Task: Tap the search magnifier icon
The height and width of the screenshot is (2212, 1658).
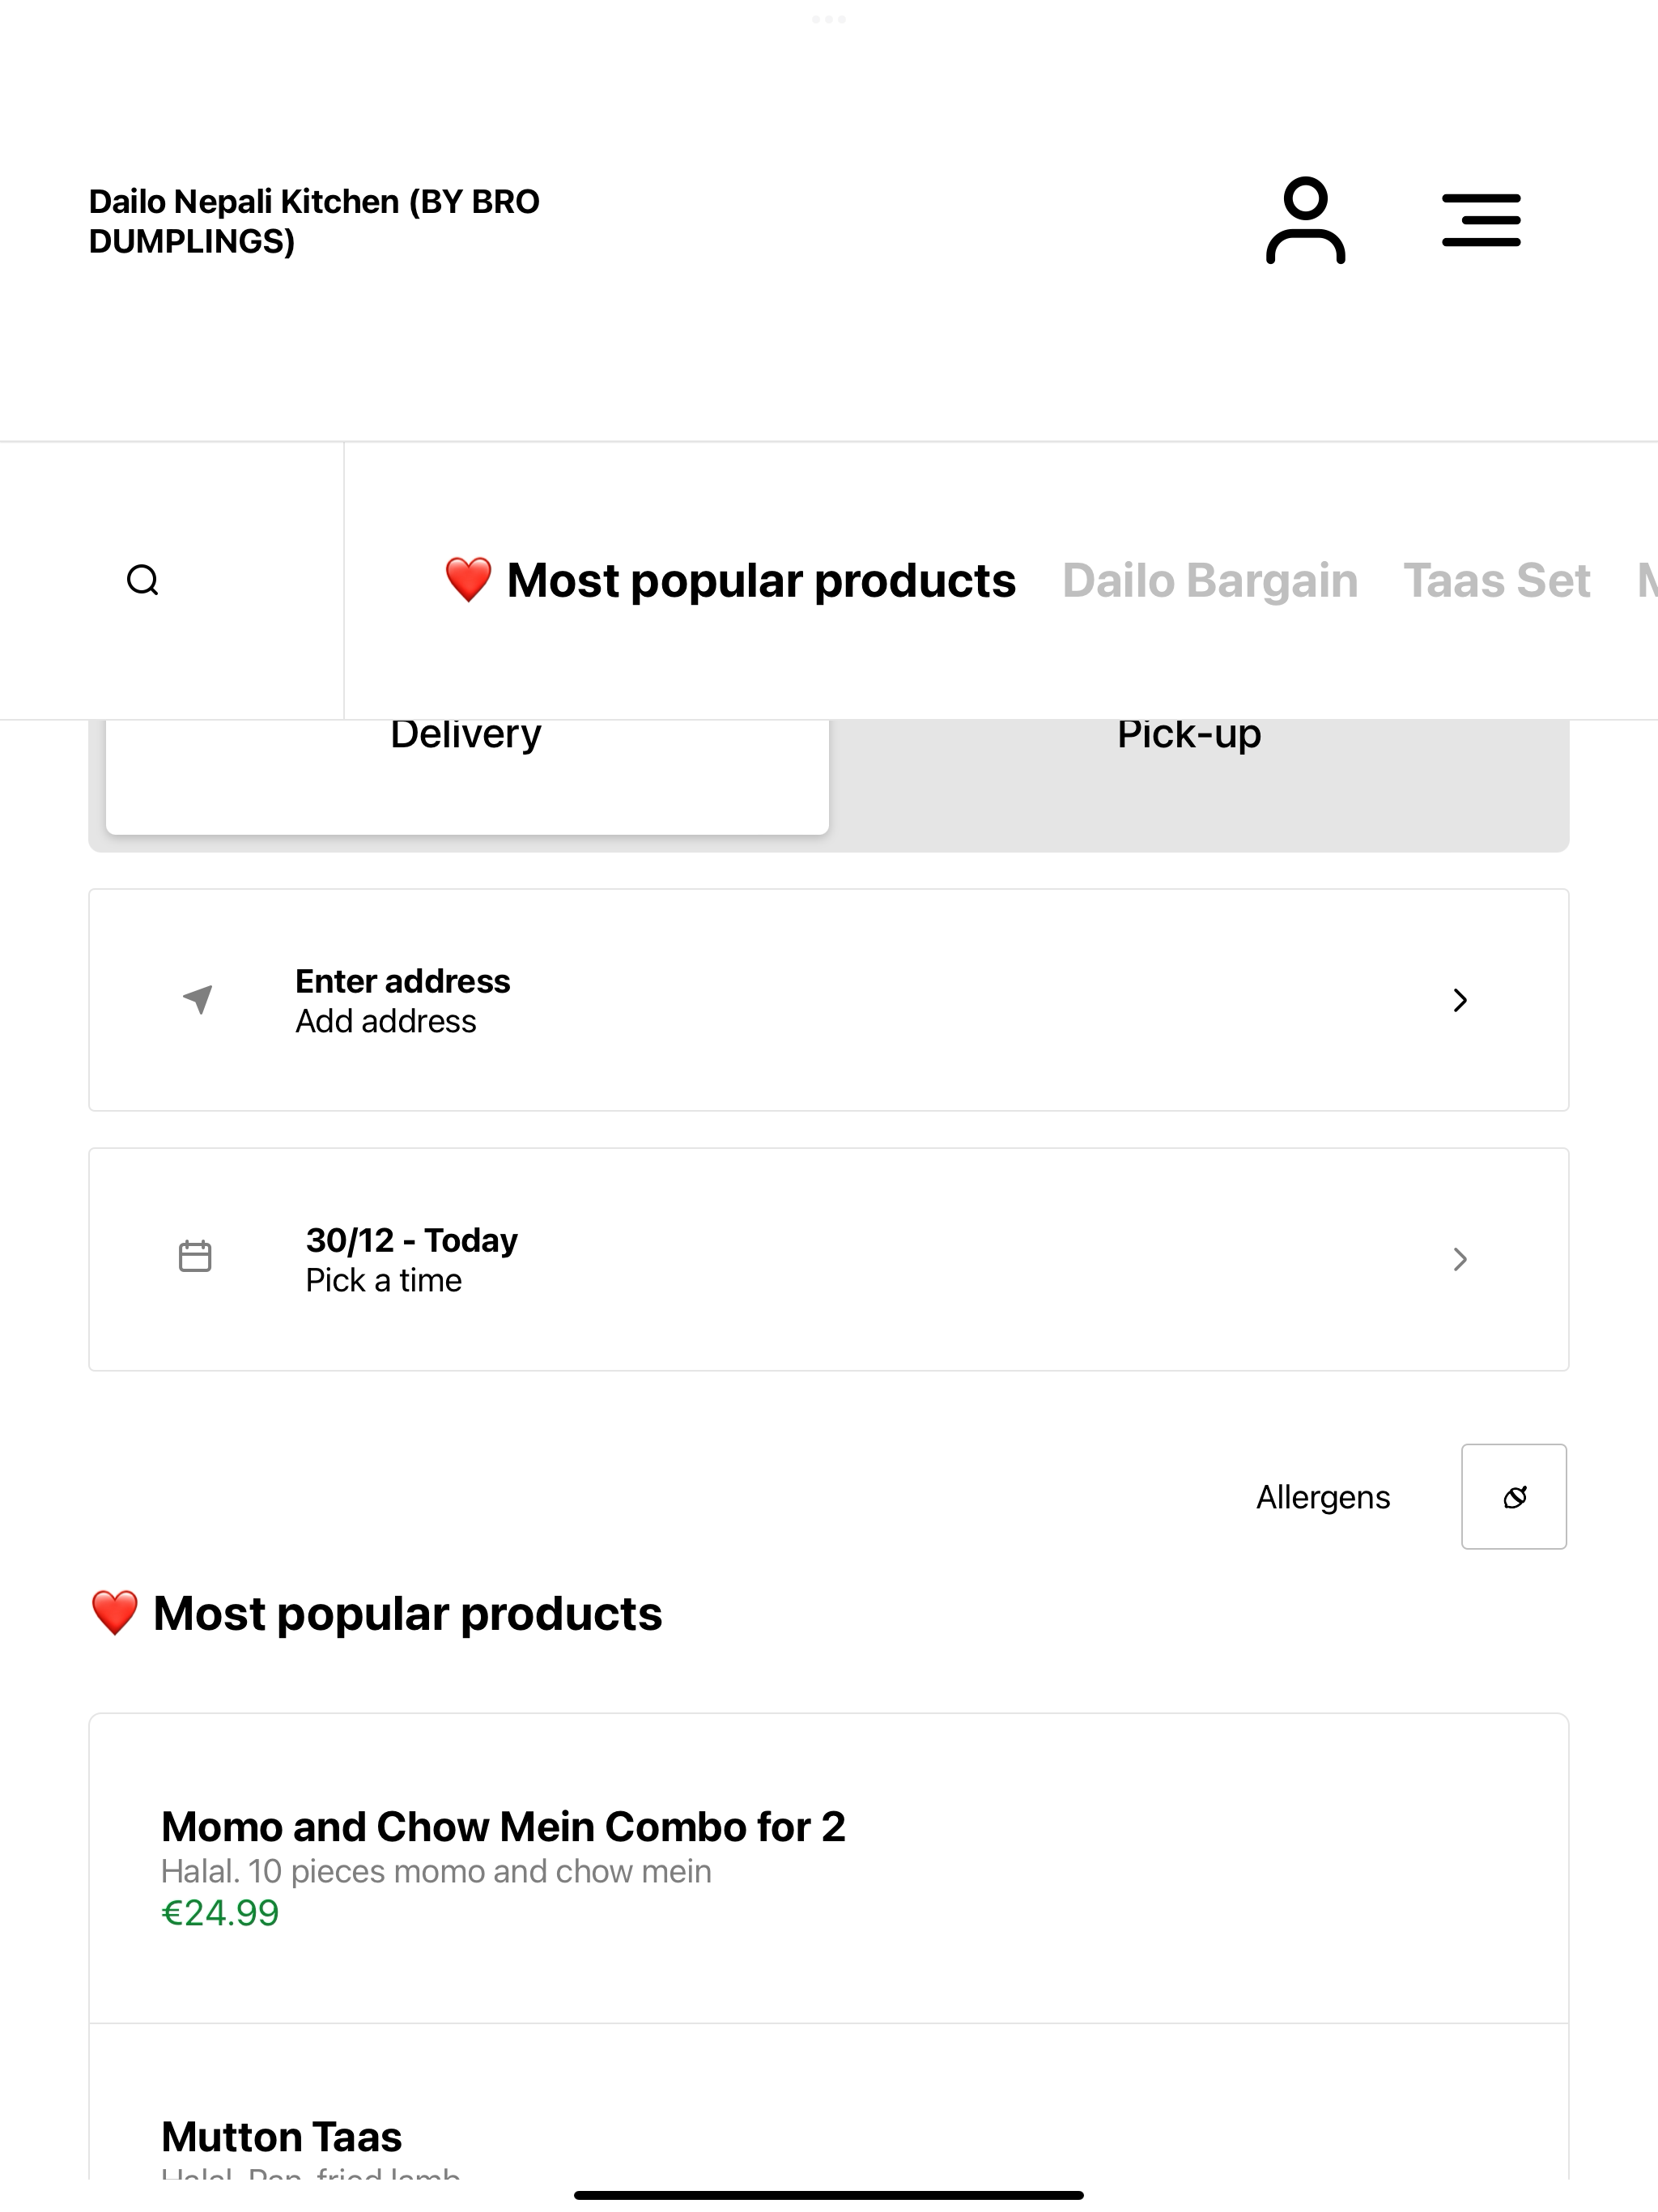Action: pyautogui.click(x=143, y=580)
